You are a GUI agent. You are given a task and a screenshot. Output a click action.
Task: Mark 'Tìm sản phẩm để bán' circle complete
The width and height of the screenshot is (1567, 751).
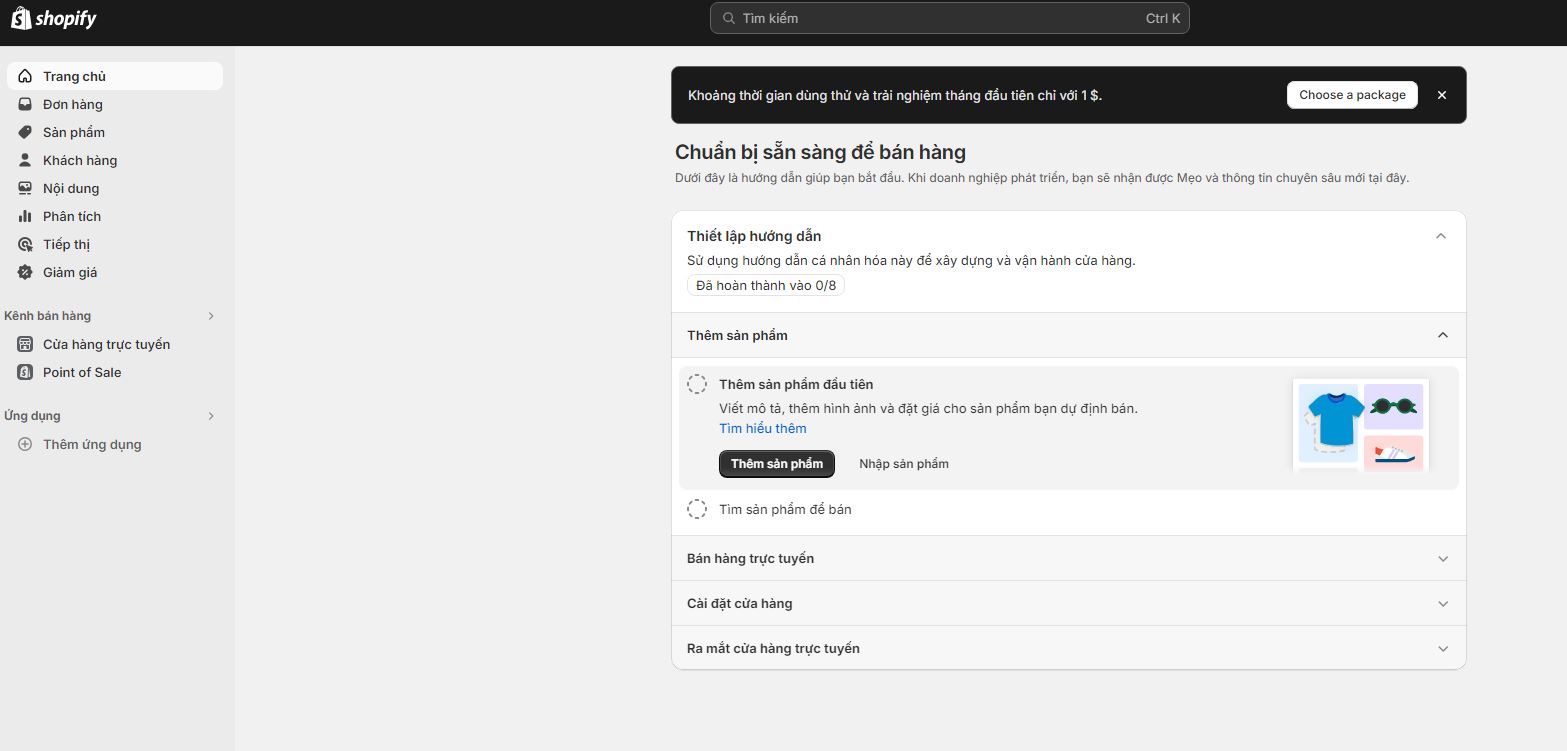(x=697, y=510)
